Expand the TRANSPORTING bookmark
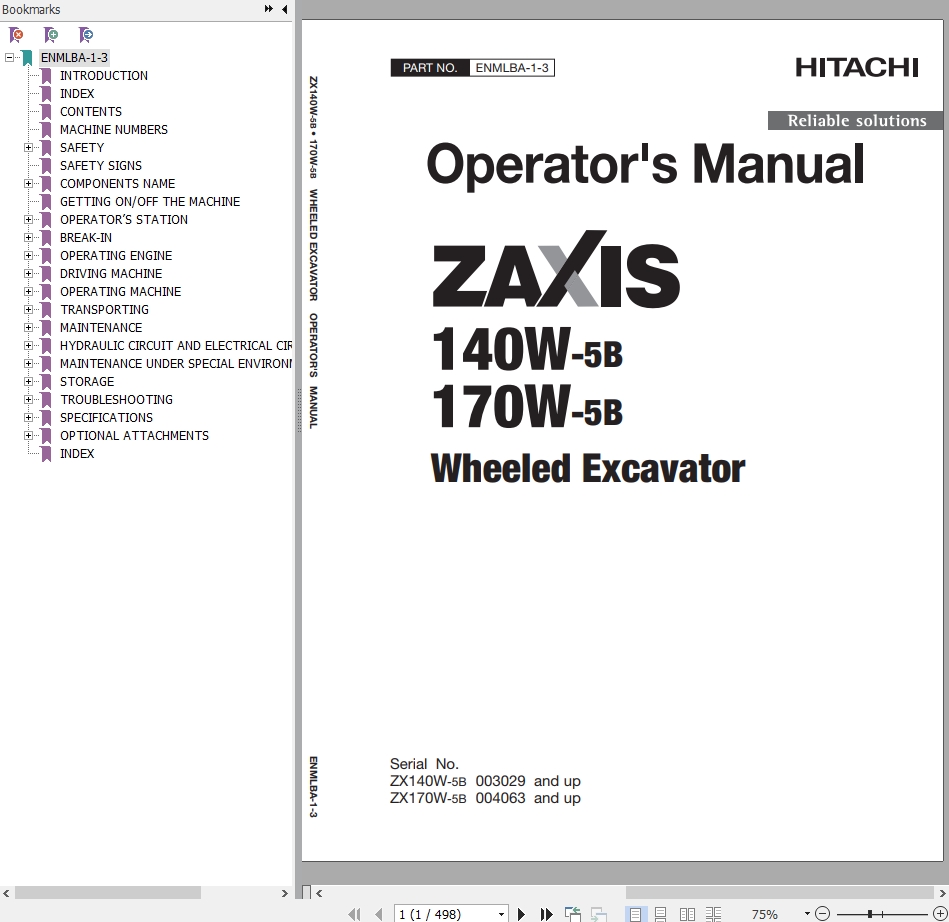Viewport: 949px width, 922px height. pos(28,309)
